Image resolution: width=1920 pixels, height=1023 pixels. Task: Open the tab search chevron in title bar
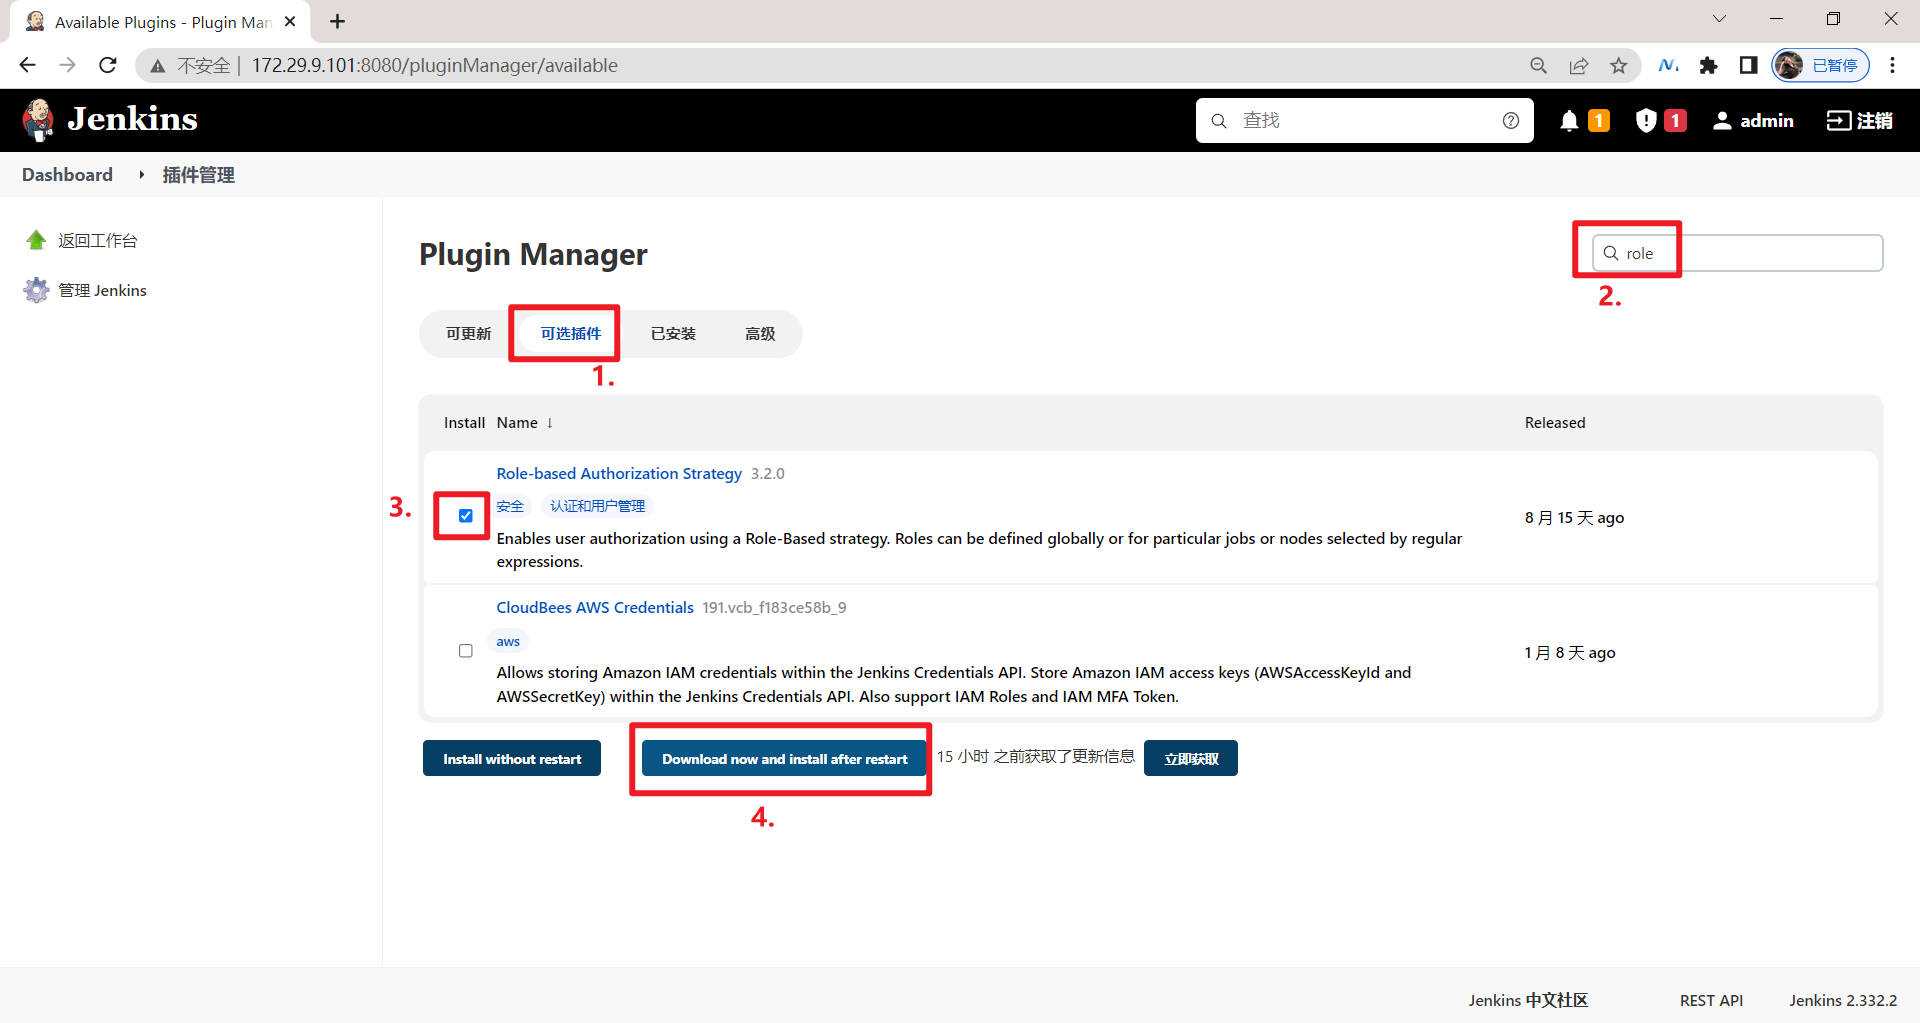[x=1719, y=18]
